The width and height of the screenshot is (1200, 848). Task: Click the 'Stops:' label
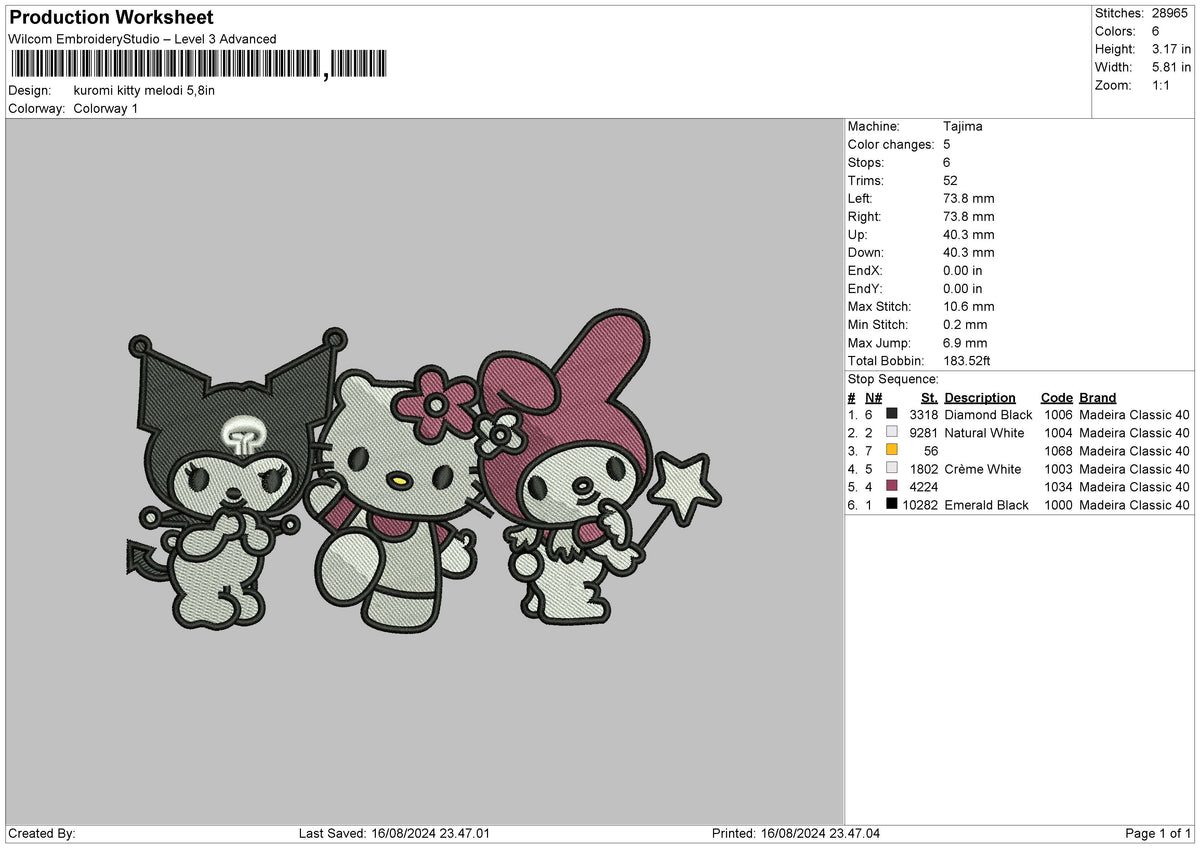(x=866, y=163)
